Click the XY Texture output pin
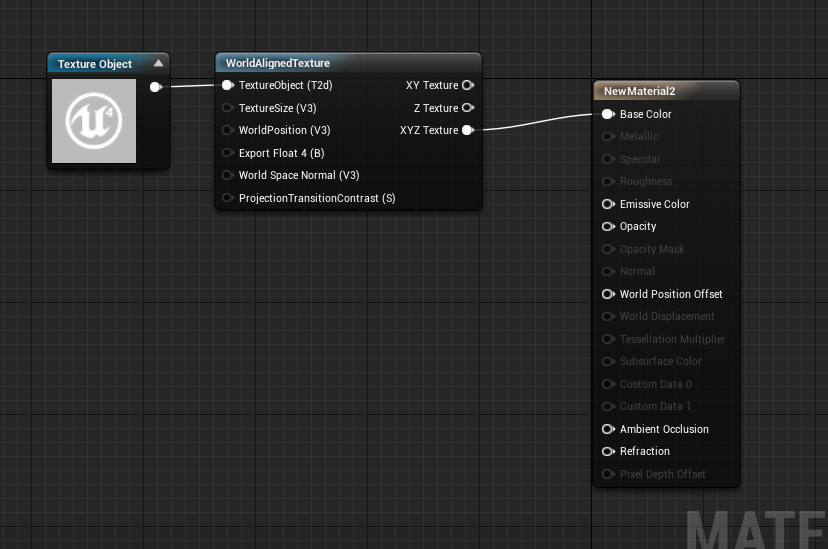The height and width of the screenshot is (549, 828). tap(468, 85)
